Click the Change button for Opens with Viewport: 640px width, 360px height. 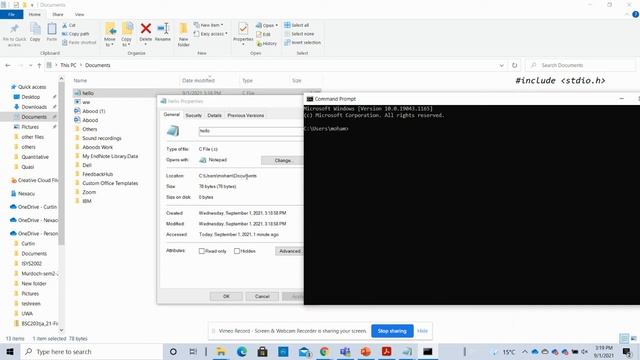click(x=282, y=160)
